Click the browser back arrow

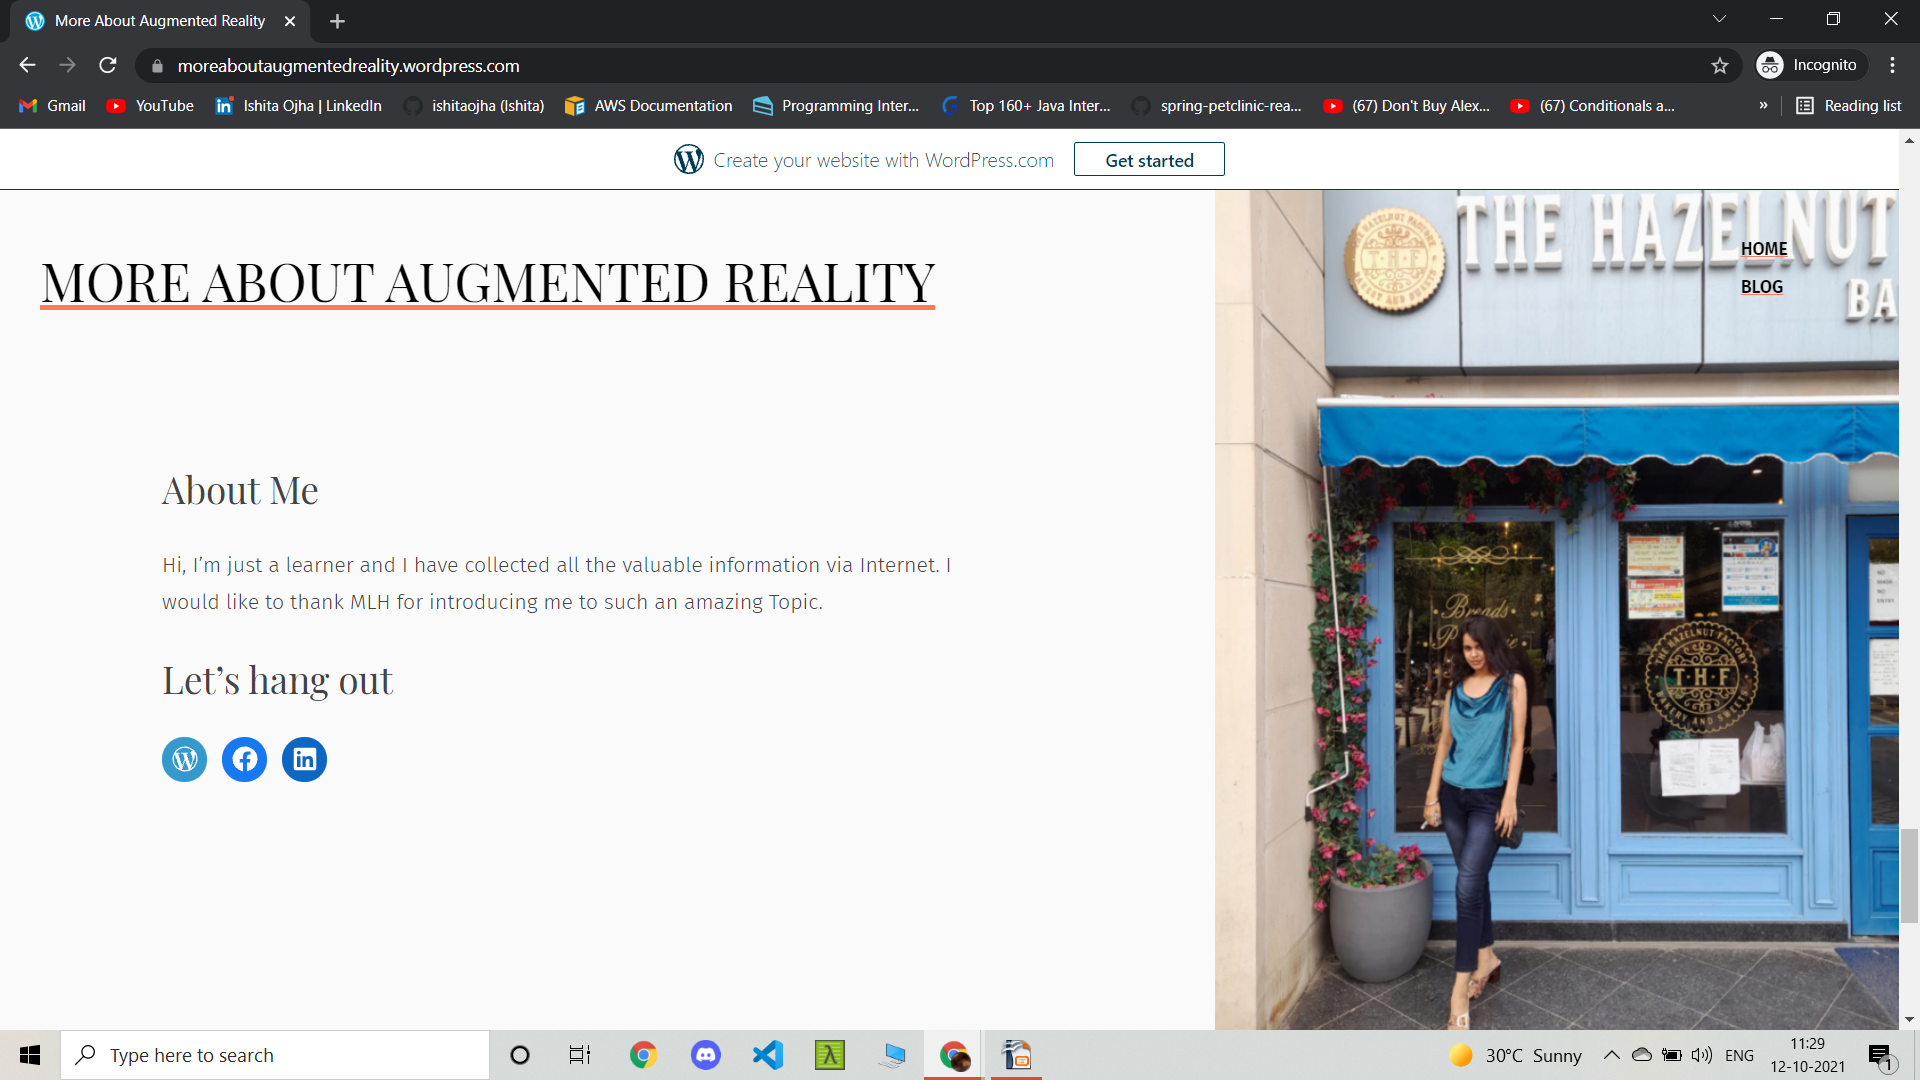(x=27, y=66)
